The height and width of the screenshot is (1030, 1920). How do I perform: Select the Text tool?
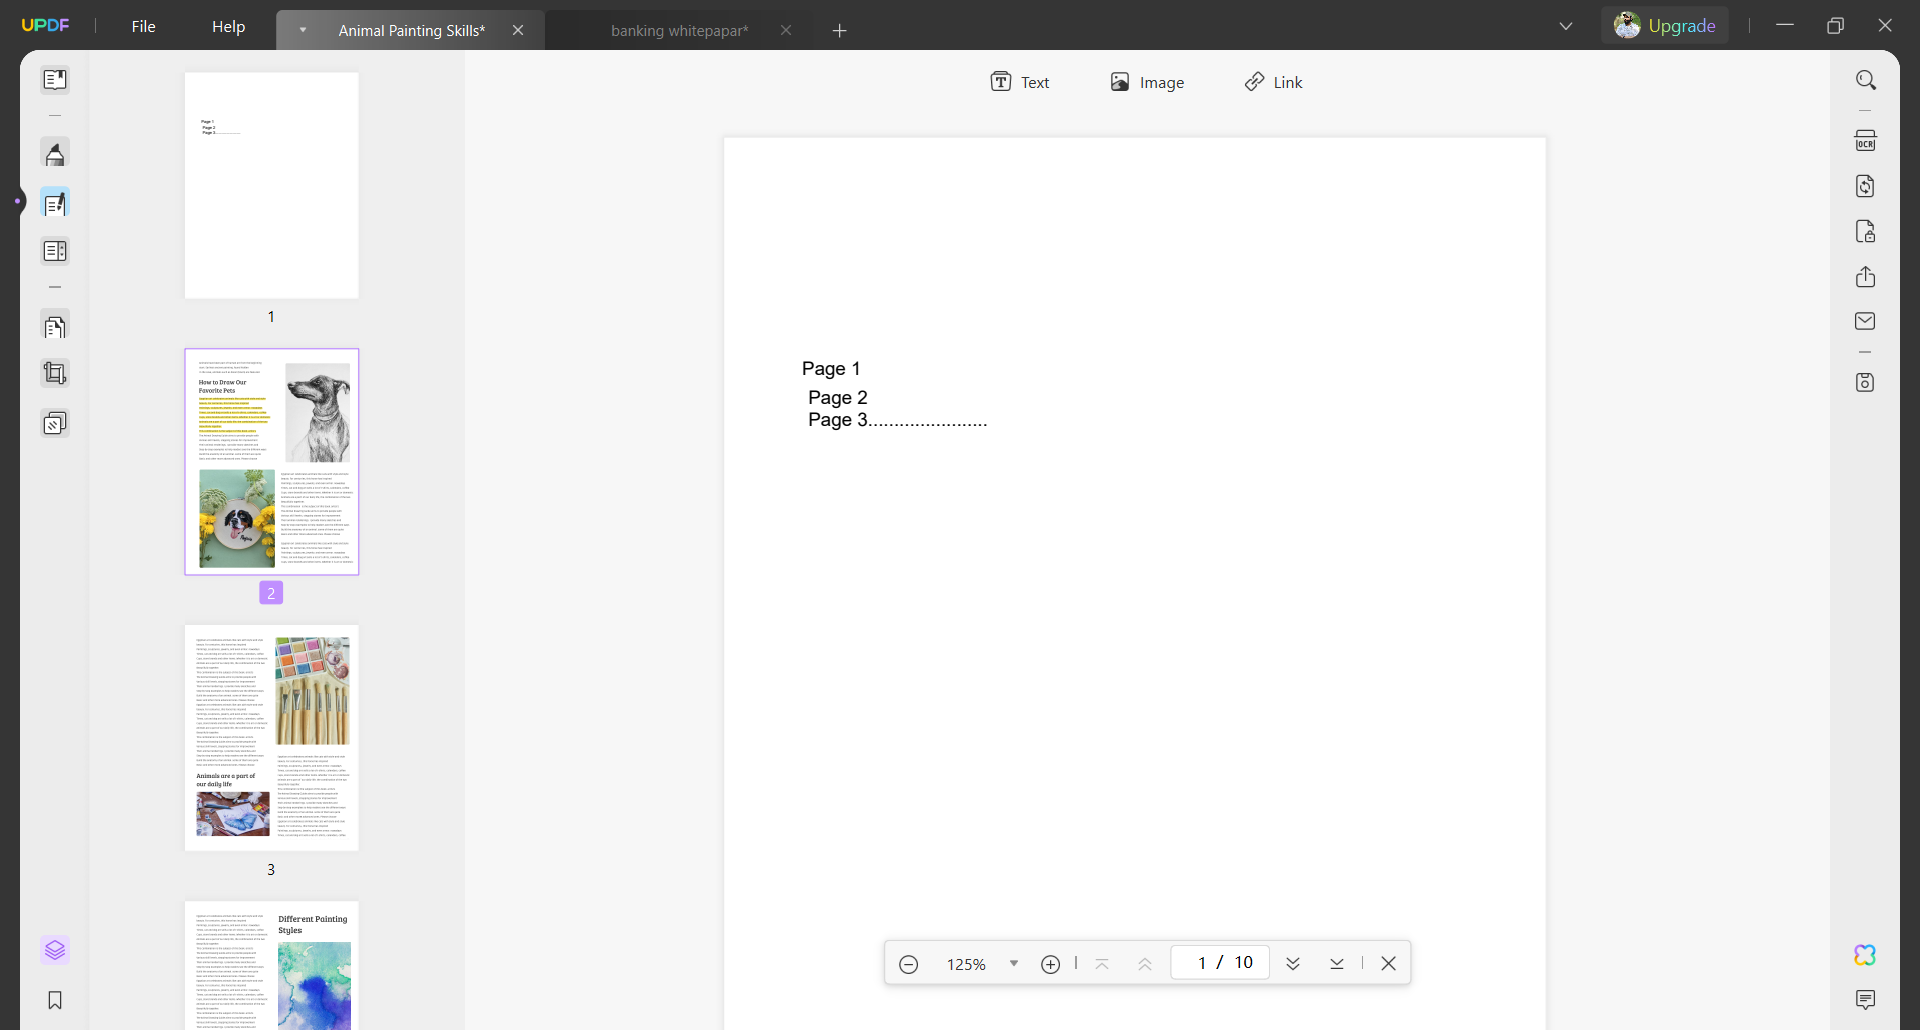point(1021,82)
